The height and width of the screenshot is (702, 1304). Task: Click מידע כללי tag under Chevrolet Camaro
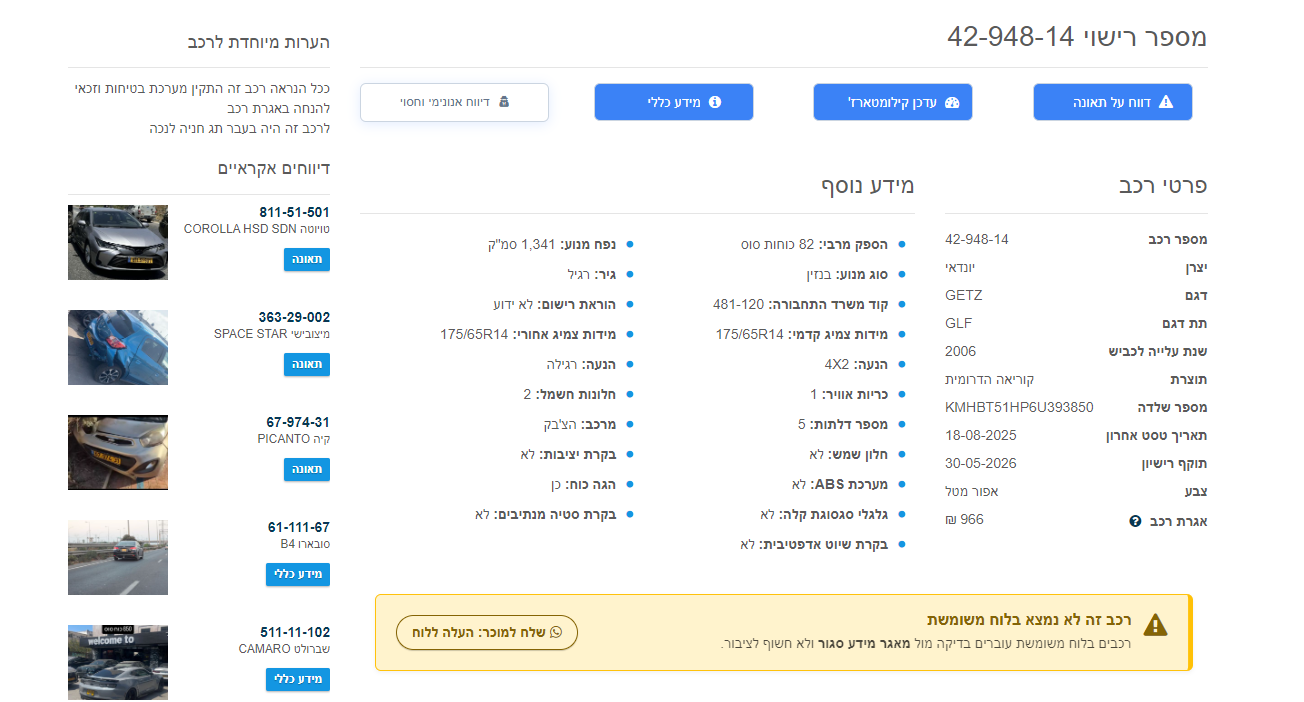click(x=297, y=680)
